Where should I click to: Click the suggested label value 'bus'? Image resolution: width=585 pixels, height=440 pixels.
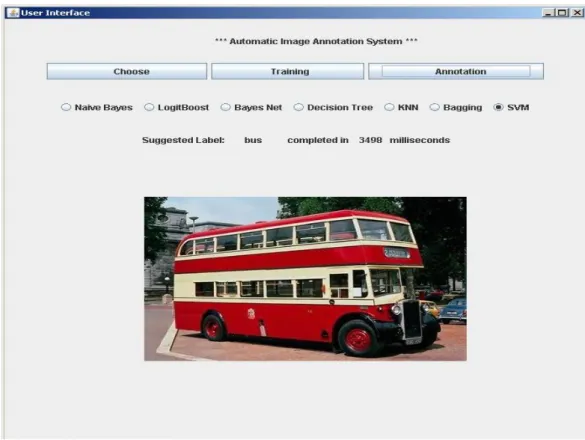[253, 140]
